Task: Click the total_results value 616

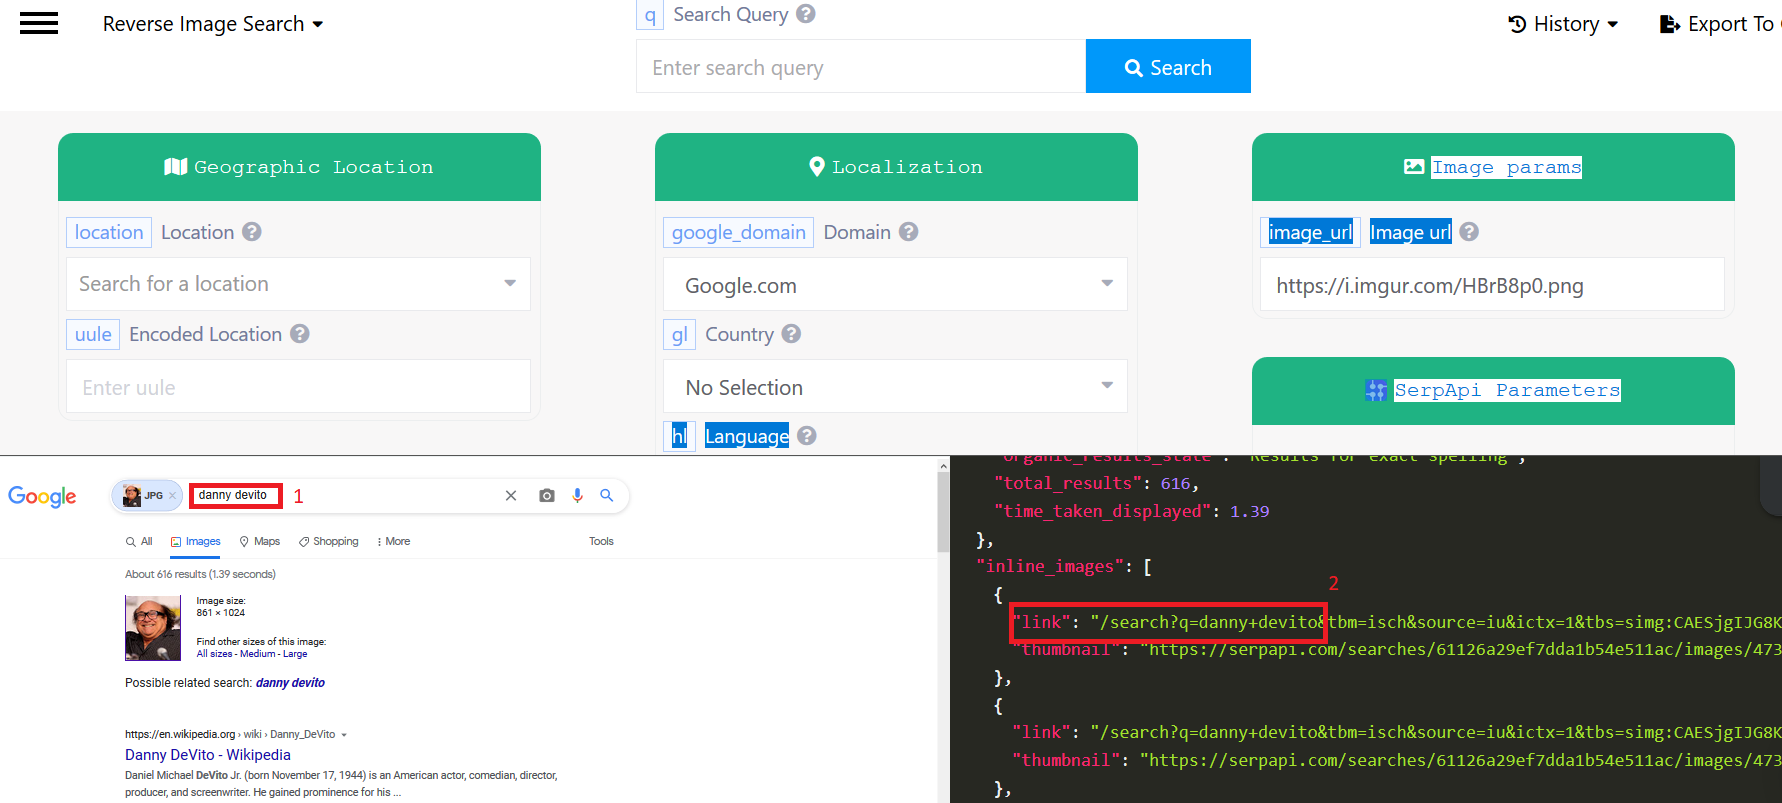Action: (x=1175, y=483)
